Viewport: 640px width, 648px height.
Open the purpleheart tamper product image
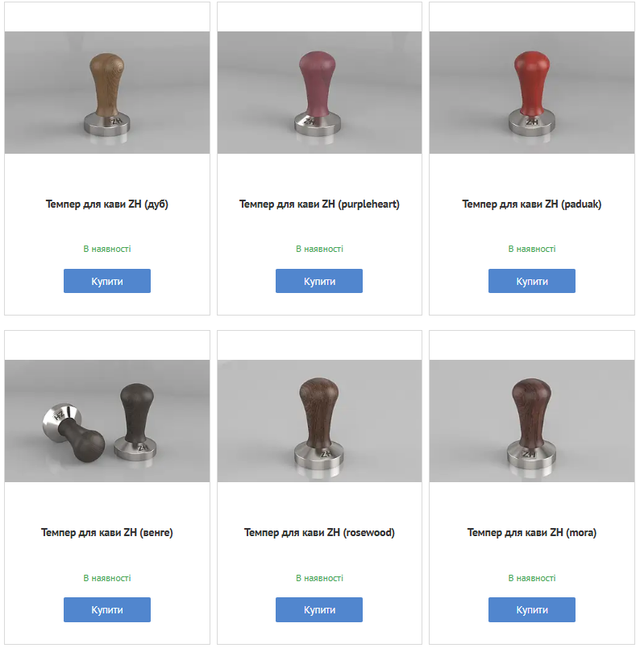pos(319,93)
